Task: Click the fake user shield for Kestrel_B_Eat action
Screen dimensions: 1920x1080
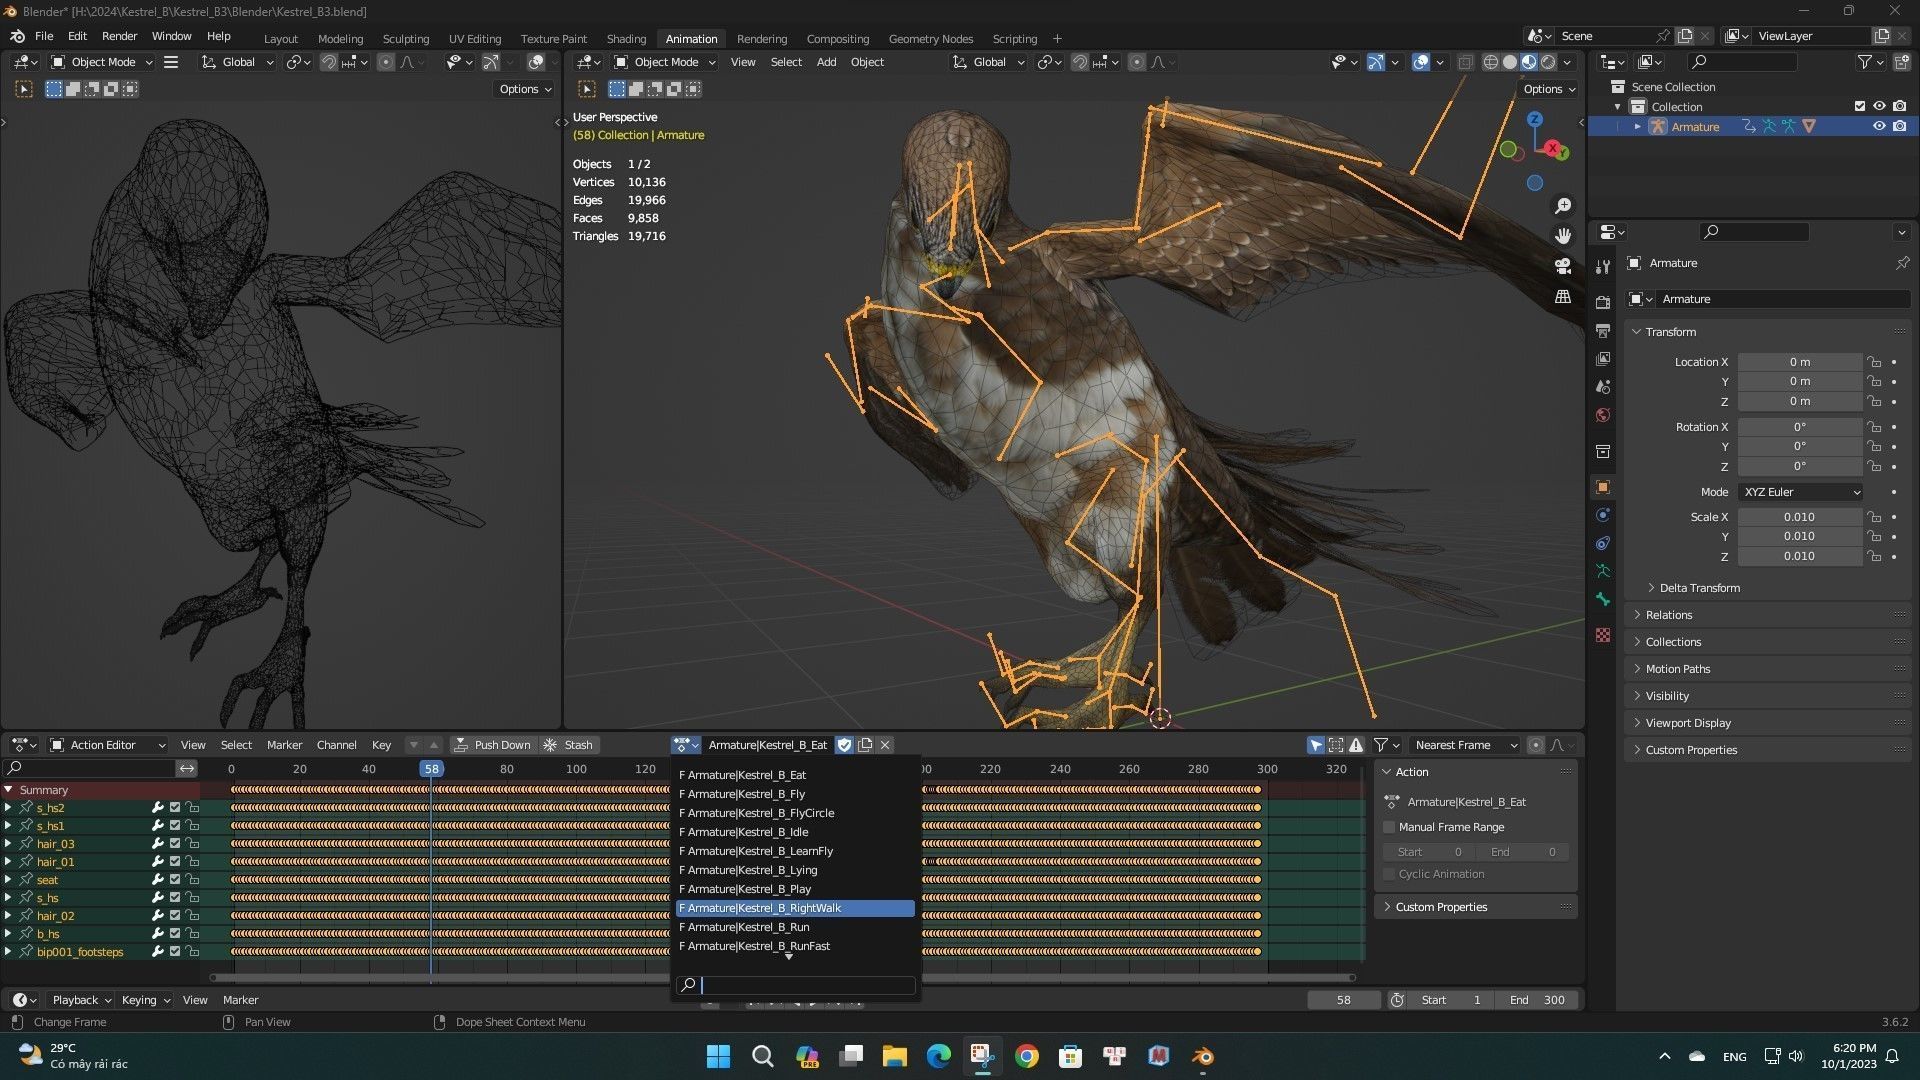Action: point(844,745)
